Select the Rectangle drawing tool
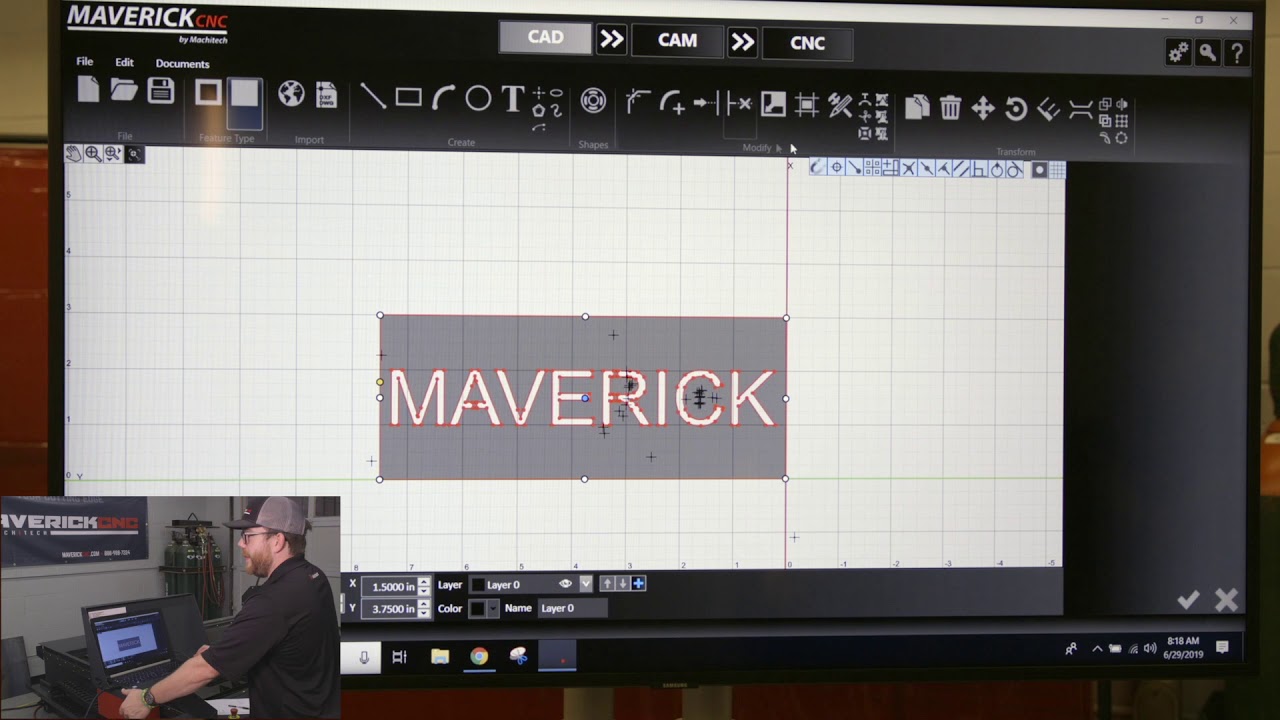Image resolution: width=1280 pixels, height=720 pixels. click(408, 97)
